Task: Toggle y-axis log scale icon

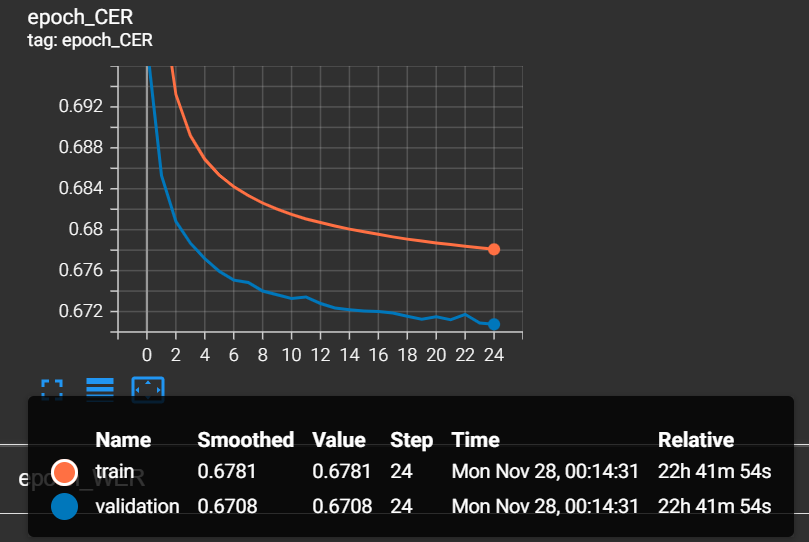Action: tap(100, 389)
